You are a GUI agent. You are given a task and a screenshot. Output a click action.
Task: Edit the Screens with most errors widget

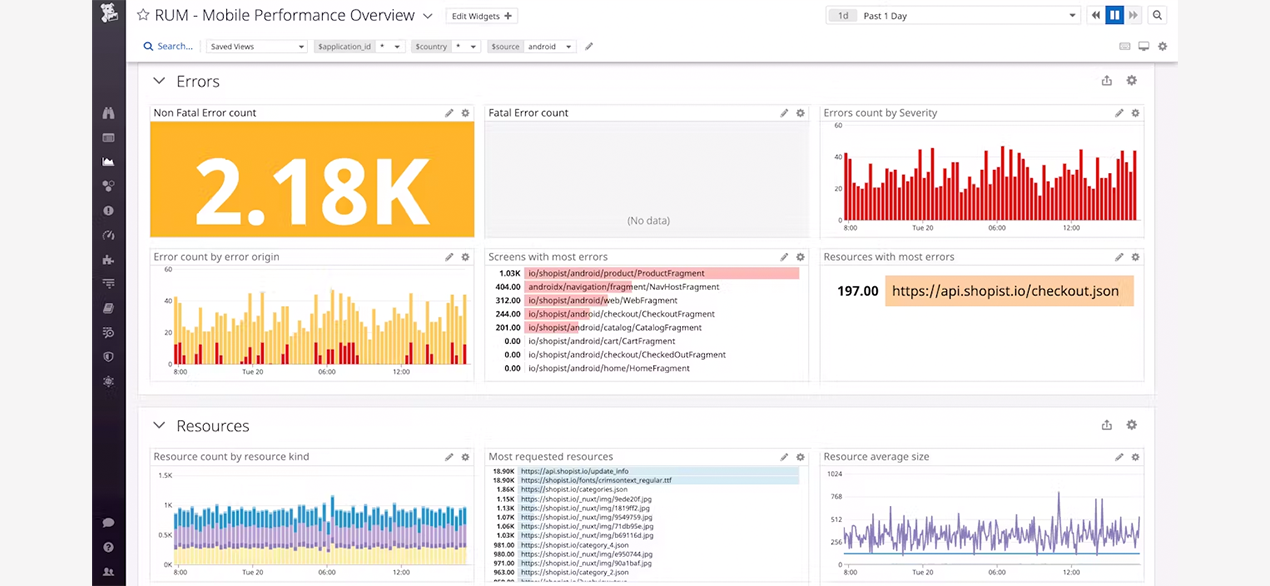pos(785,257)
